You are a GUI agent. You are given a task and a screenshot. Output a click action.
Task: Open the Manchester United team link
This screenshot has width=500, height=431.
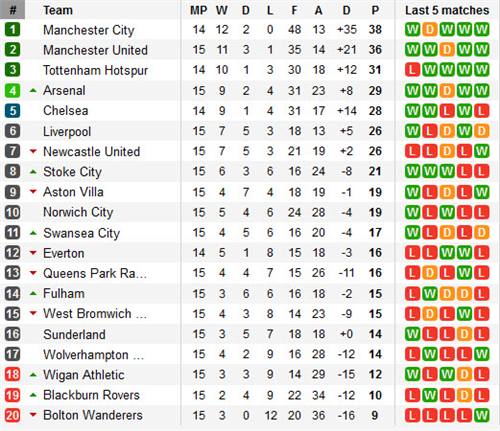point(95,50)
